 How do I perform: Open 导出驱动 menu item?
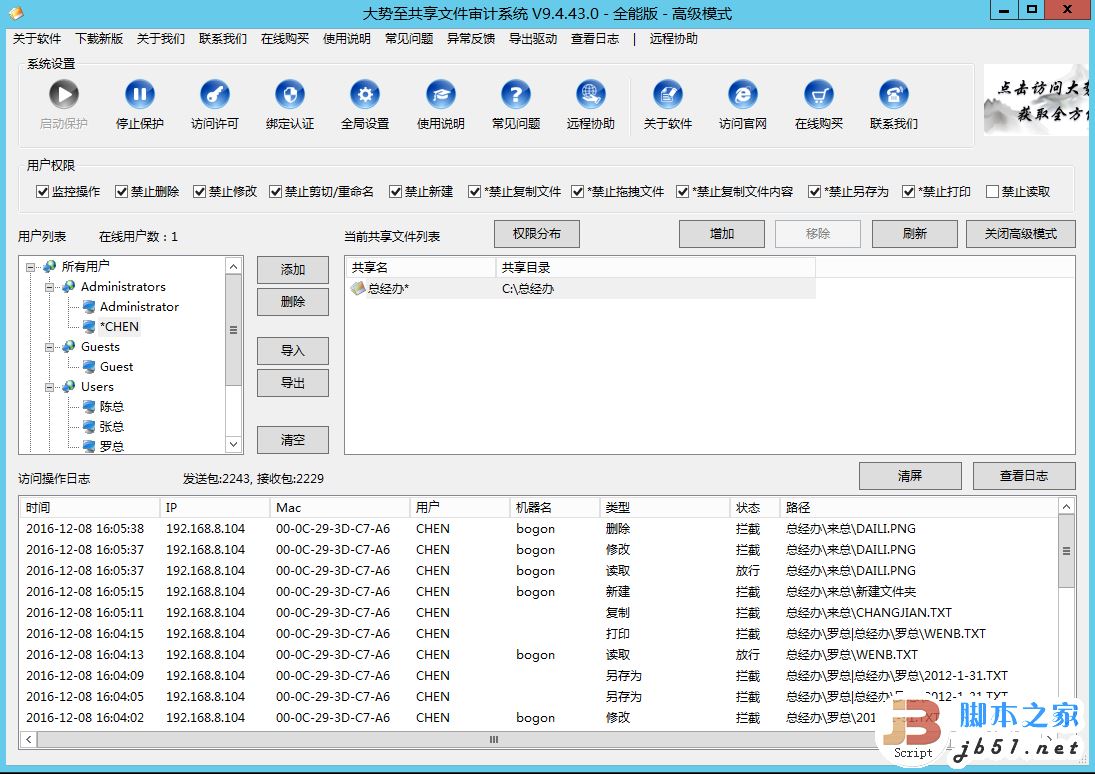point(533,39)
